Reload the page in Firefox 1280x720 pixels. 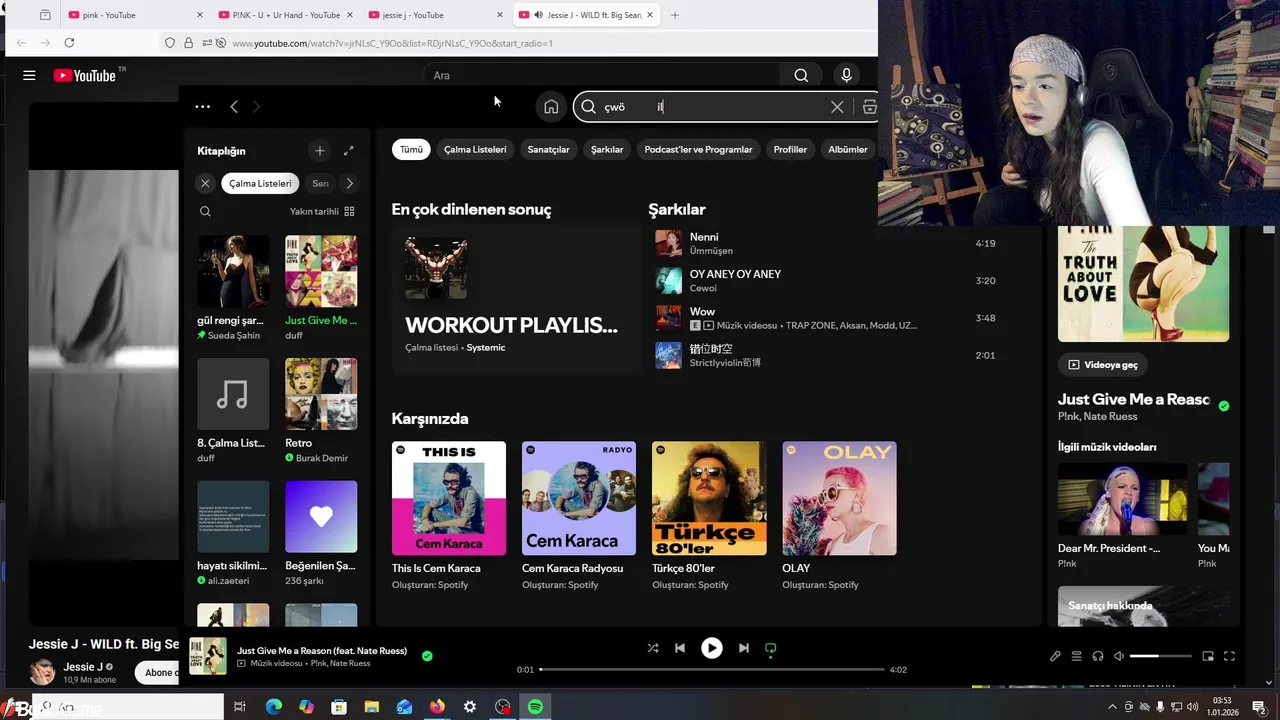click(x=69, y=43)
